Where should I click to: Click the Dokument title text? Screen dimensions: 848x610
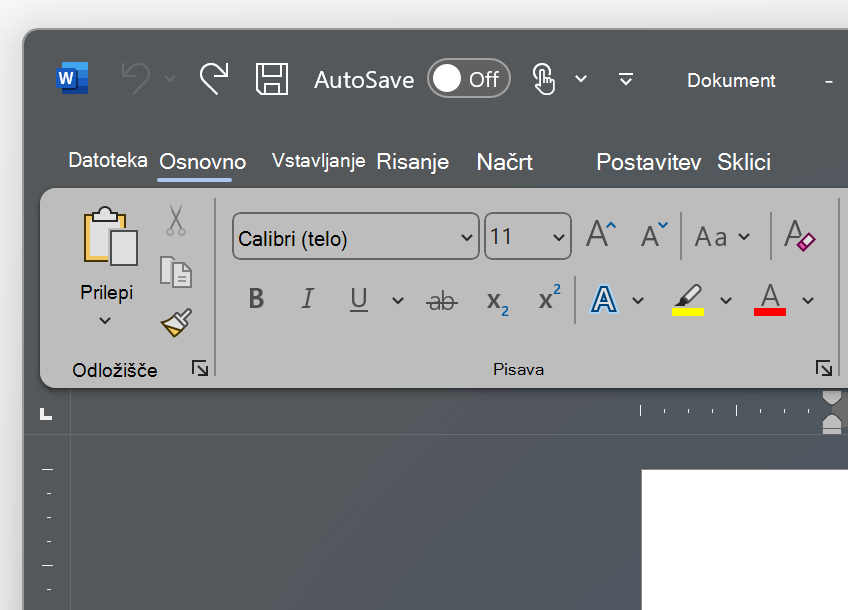pos(731,81)
